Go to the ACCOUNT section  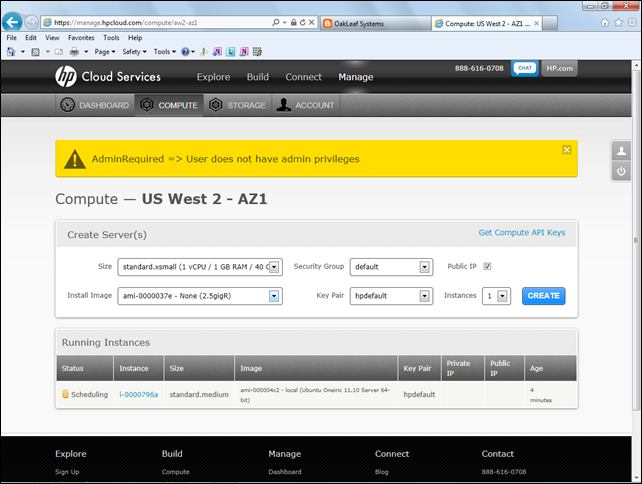click(305, 105)
